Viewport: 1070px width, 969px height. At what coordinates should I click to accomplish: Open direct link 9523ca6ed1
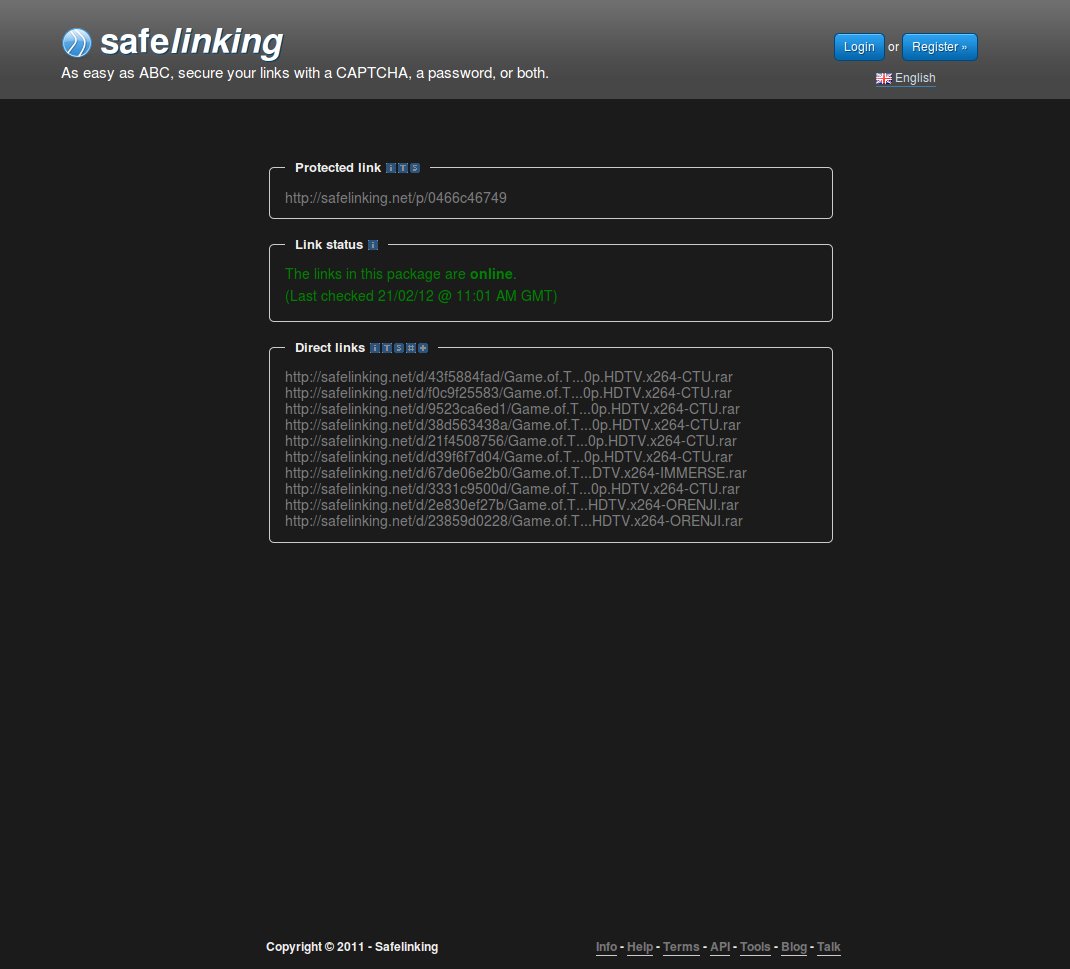click(512, 409)
